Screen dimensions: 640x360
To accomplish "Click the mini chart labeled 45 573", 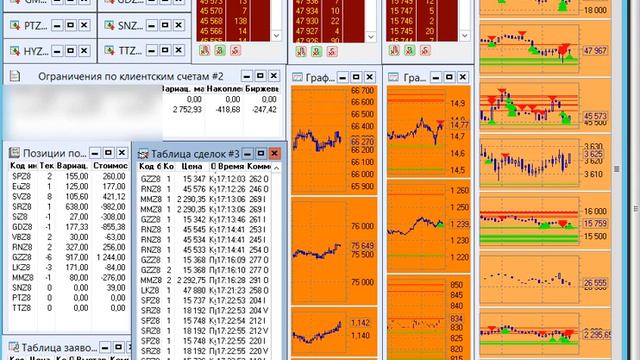I will 545,106.
